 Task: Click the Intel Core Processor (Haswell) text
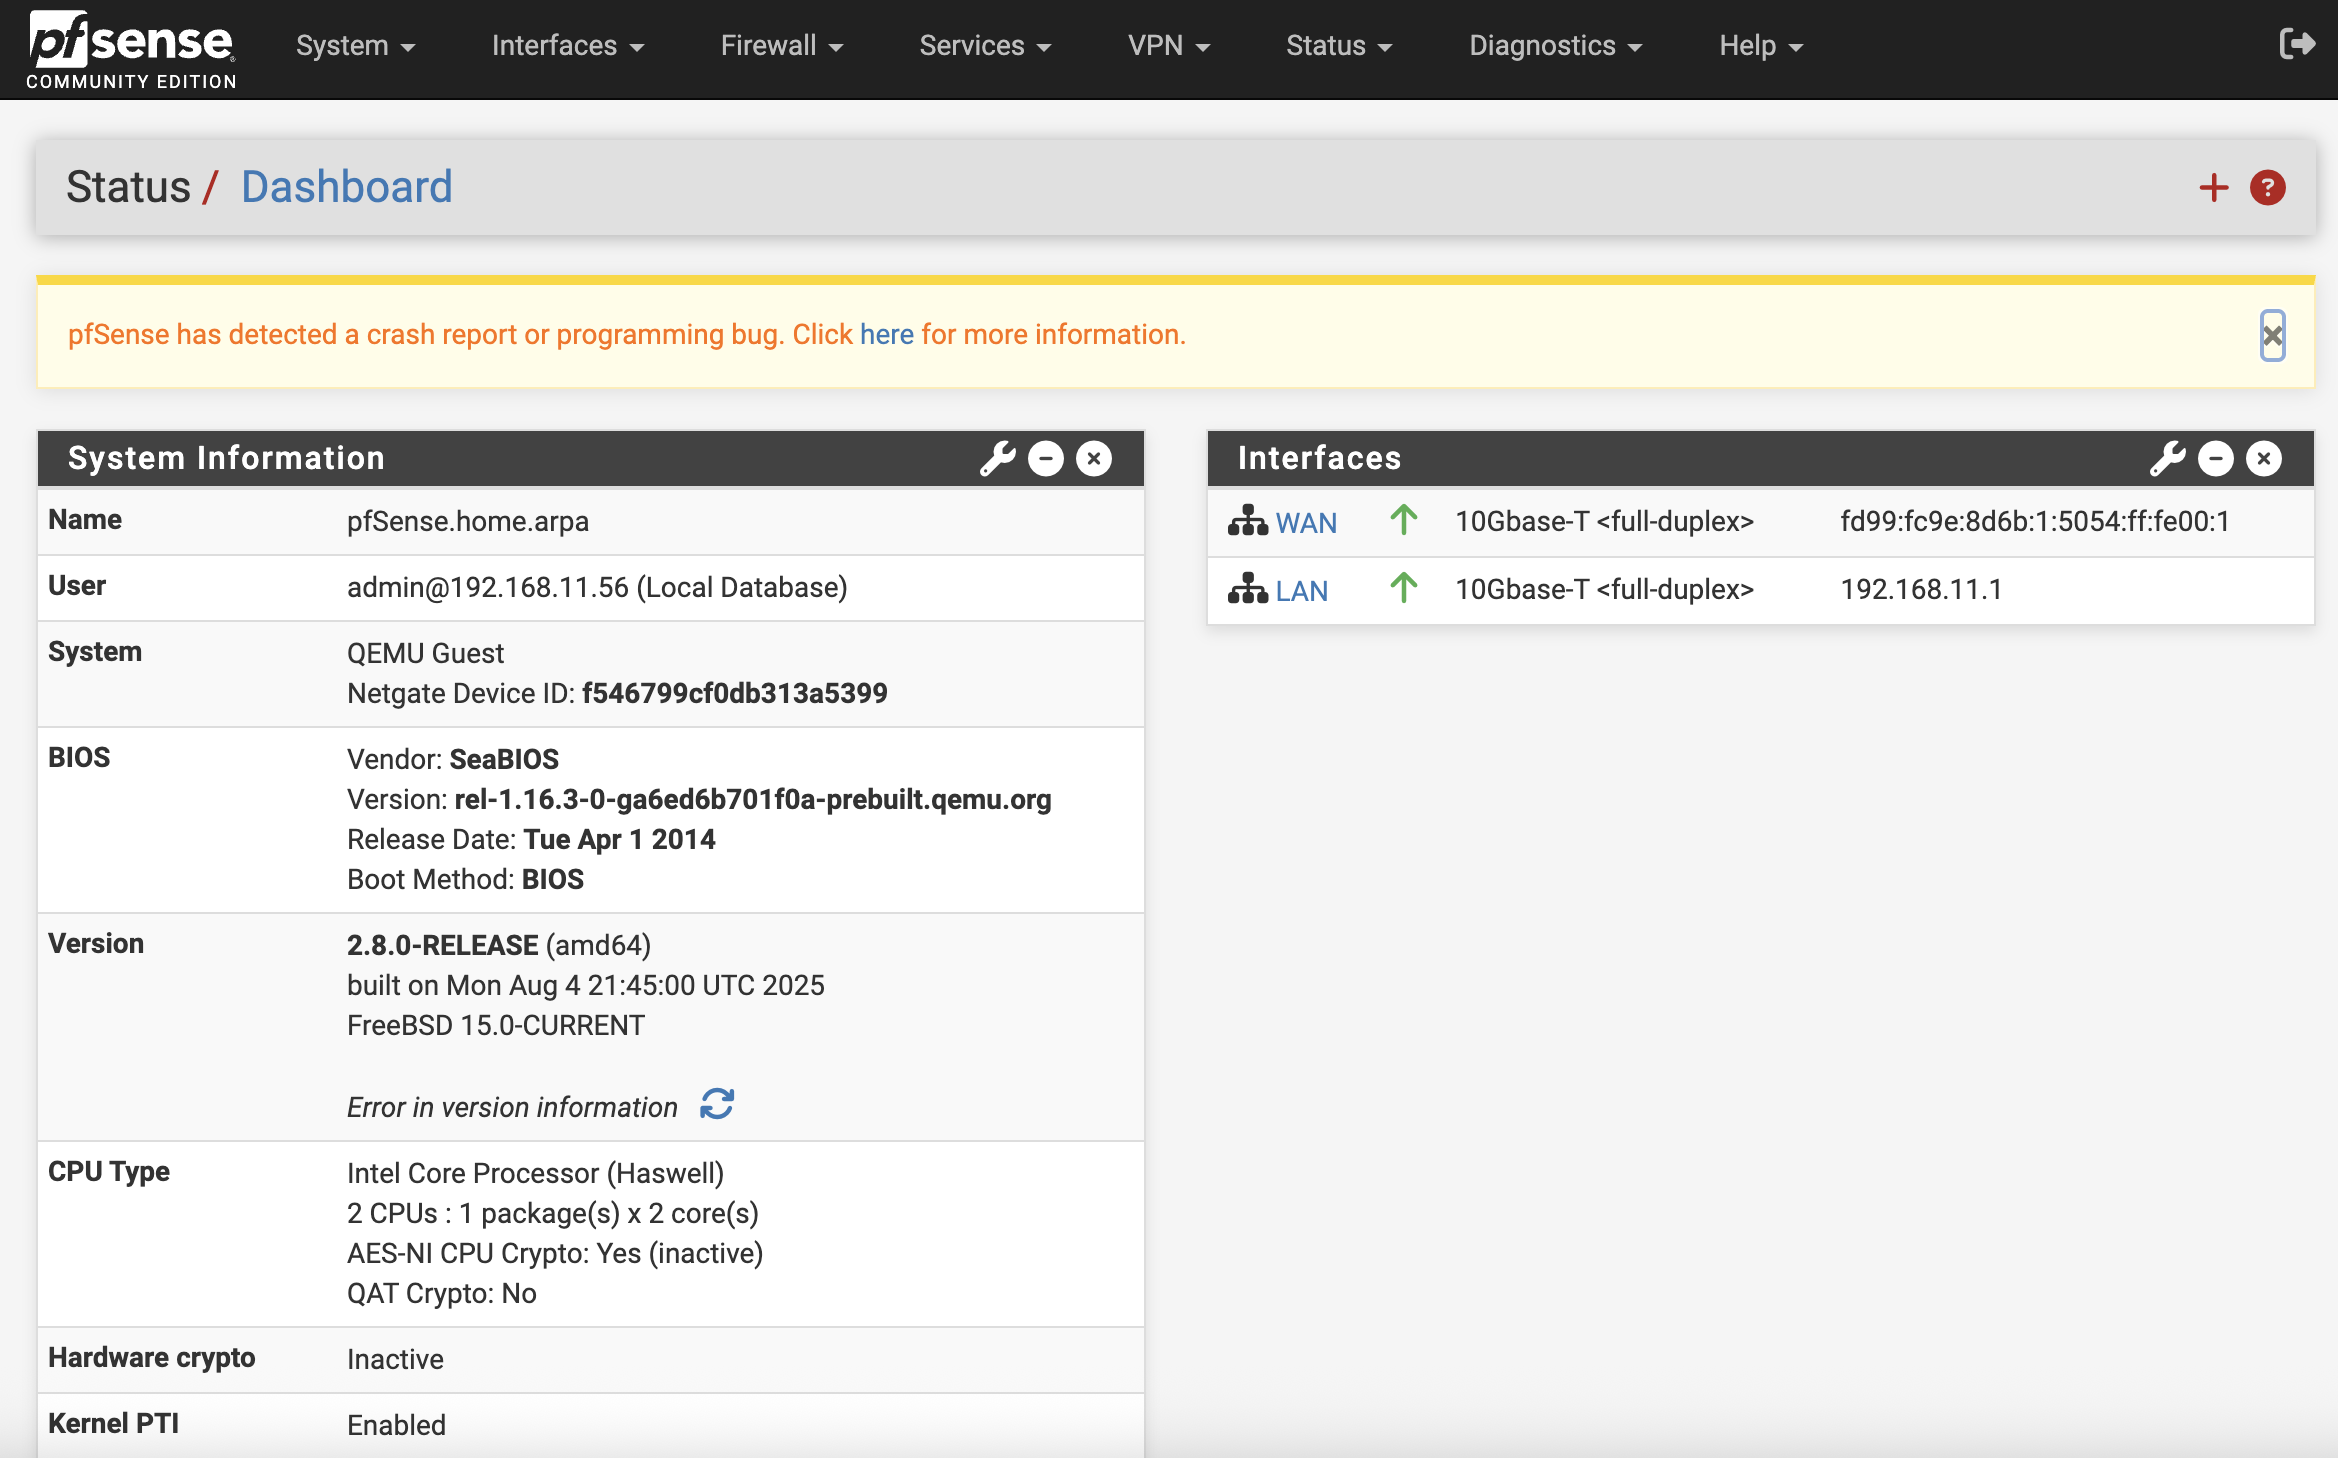[535, 1173]
